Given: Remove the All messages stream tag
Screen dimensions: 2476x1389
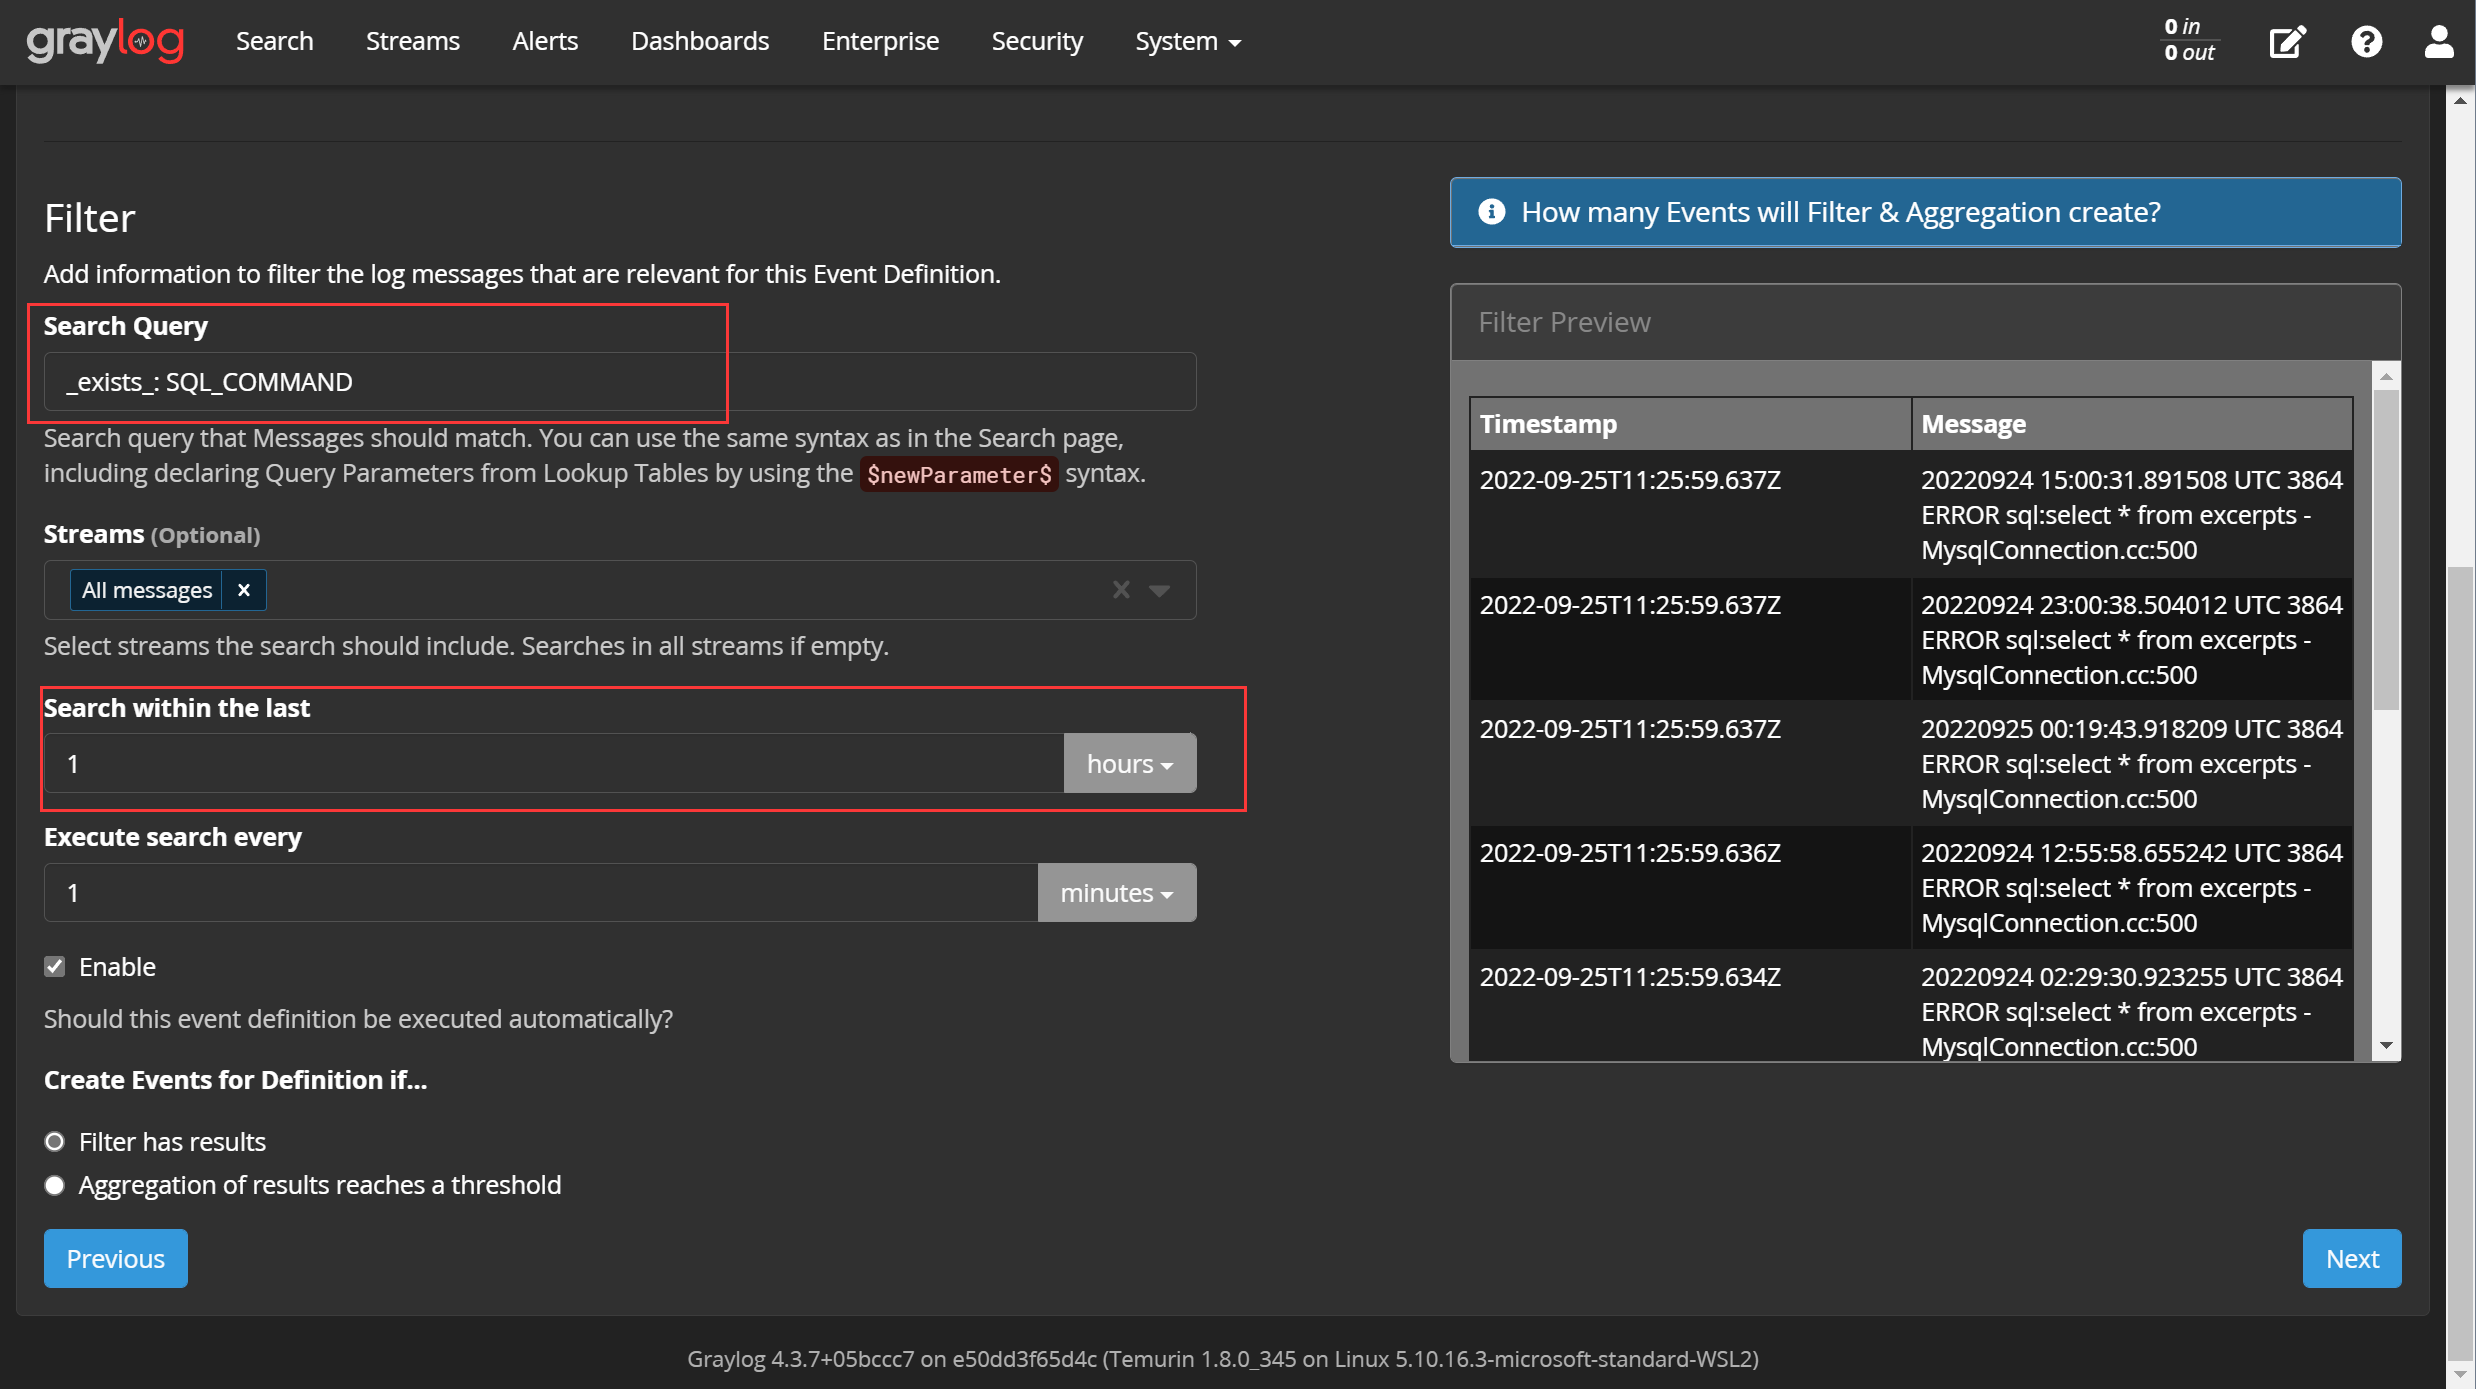Looking at the screenshot, I should [x=243, y=590].
